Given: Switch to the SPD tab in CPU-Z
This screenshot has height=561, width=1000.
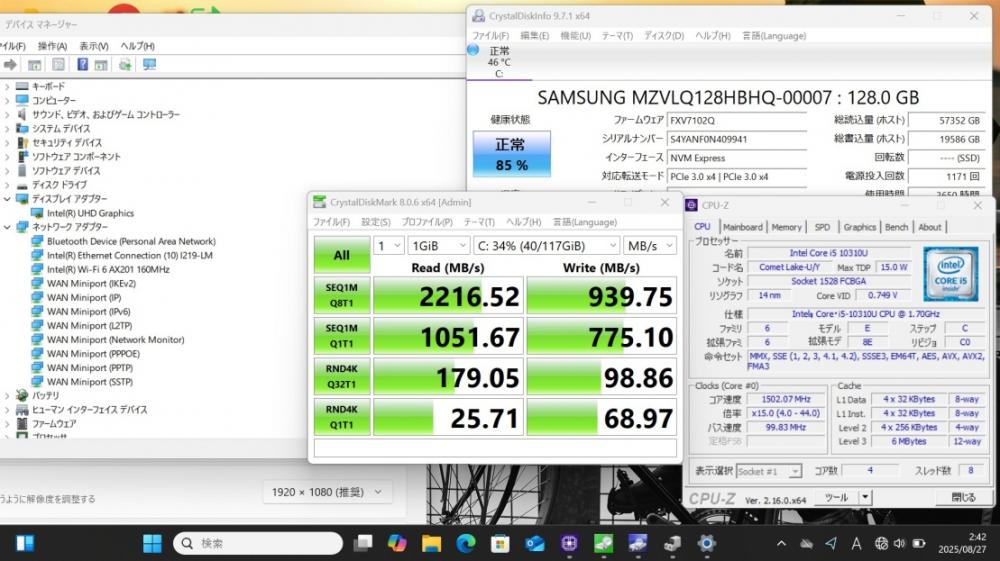Looking at the screenshot, I should (x=822, y=227).
